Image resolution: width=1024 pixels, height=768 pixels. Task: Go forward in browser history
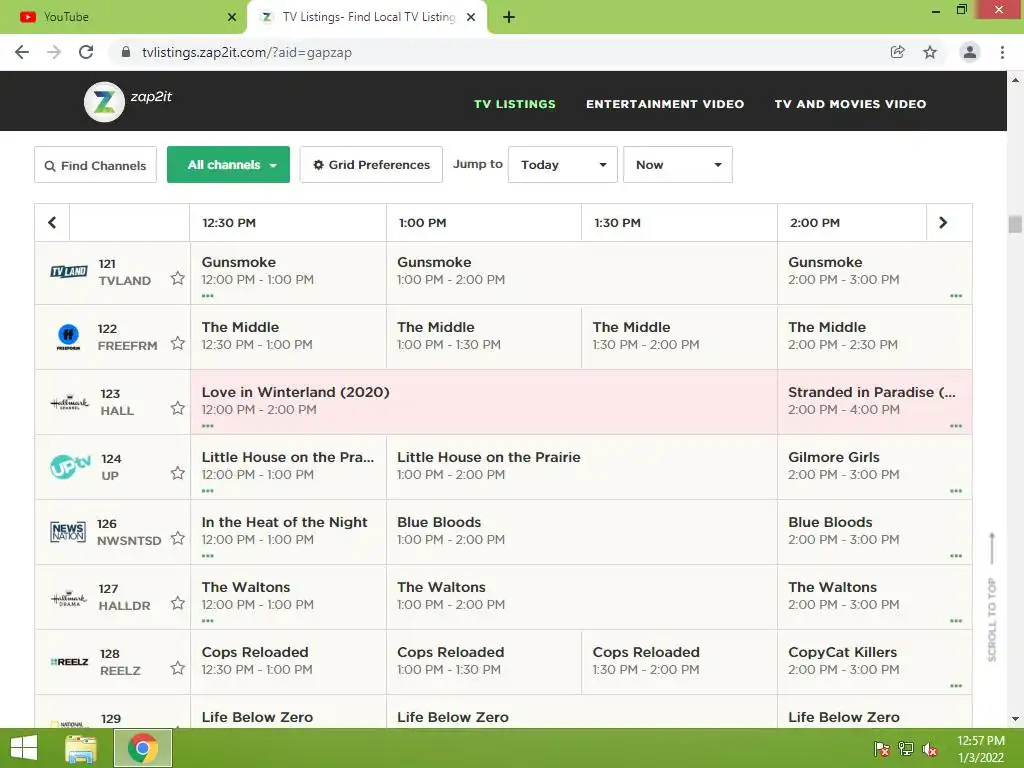tap(54, 52)
